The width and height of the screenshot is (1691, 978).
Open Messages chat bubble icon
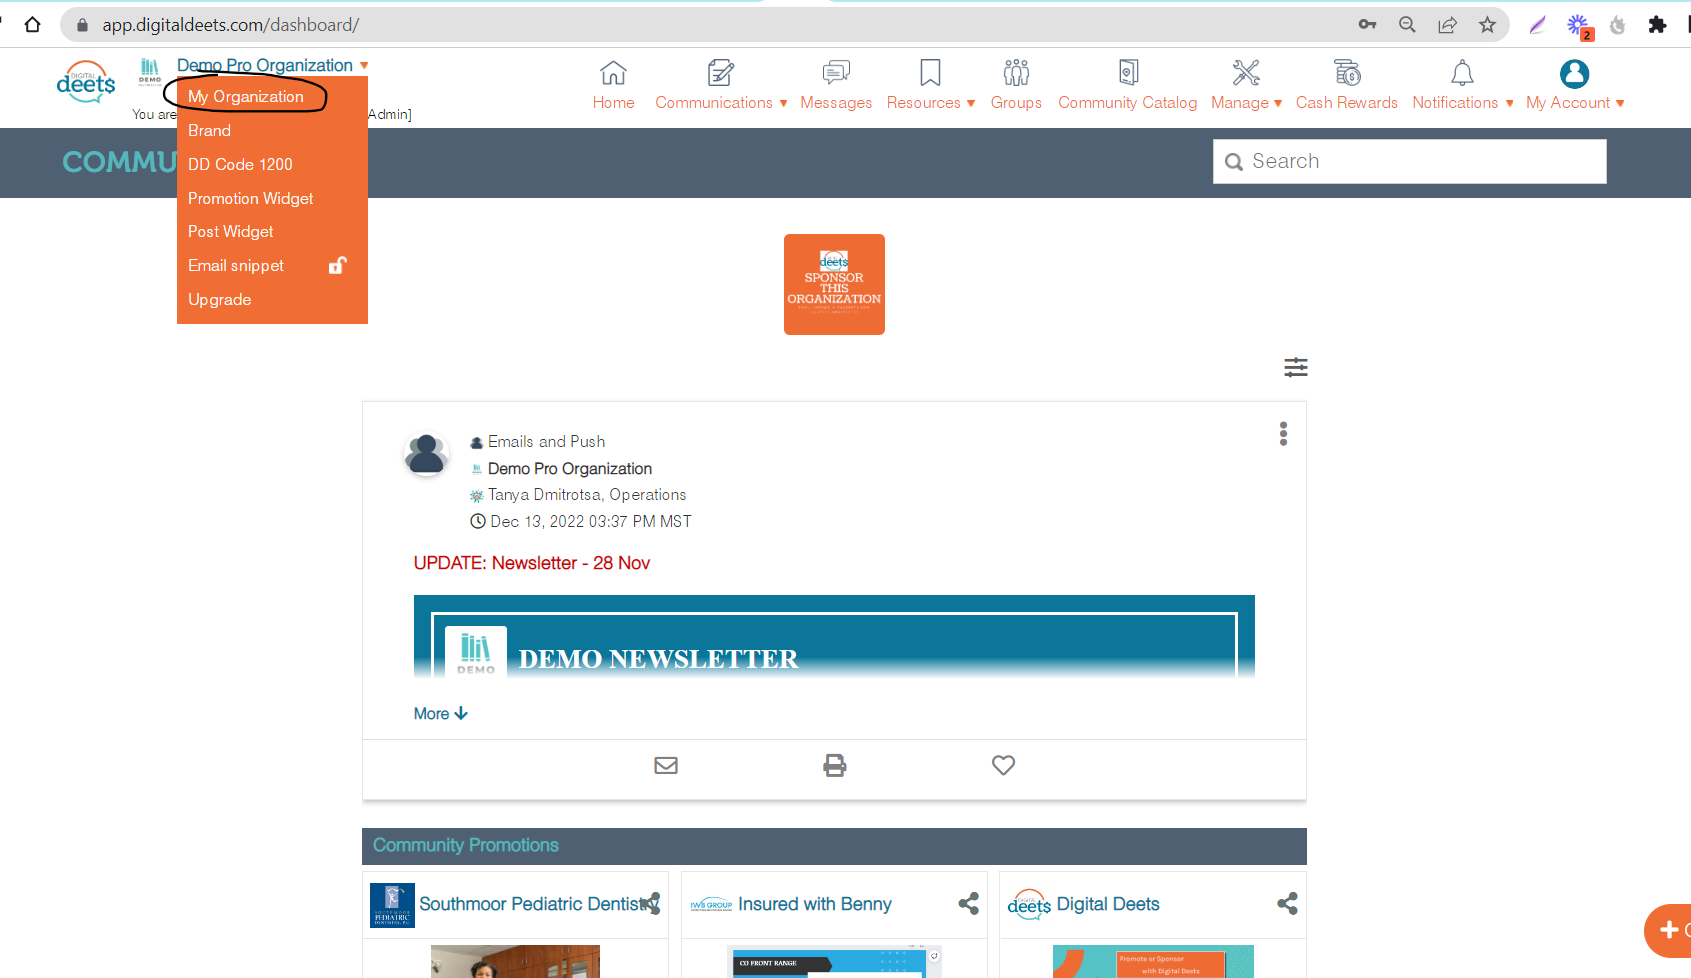[836, 72]
